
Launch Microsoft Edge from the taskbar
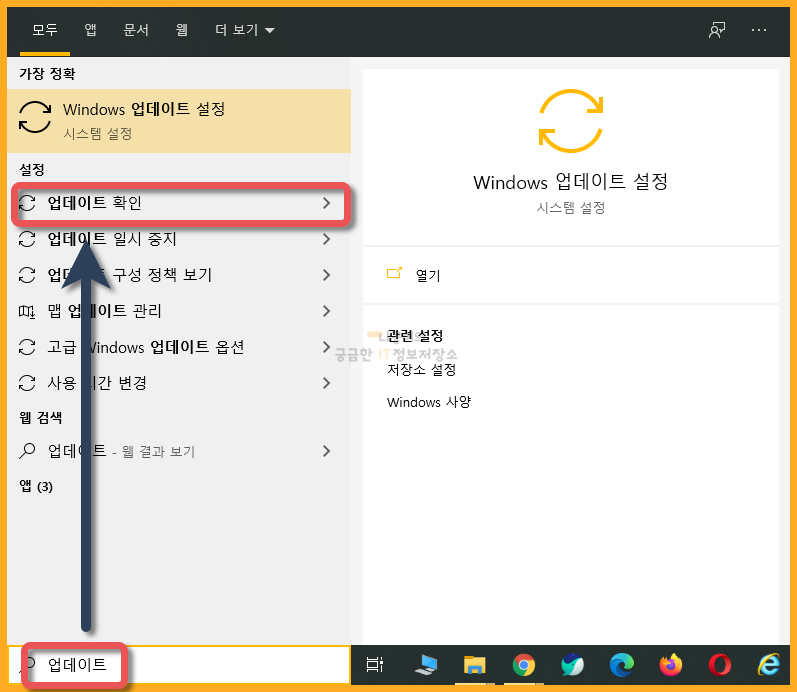(x=622, y=665)
